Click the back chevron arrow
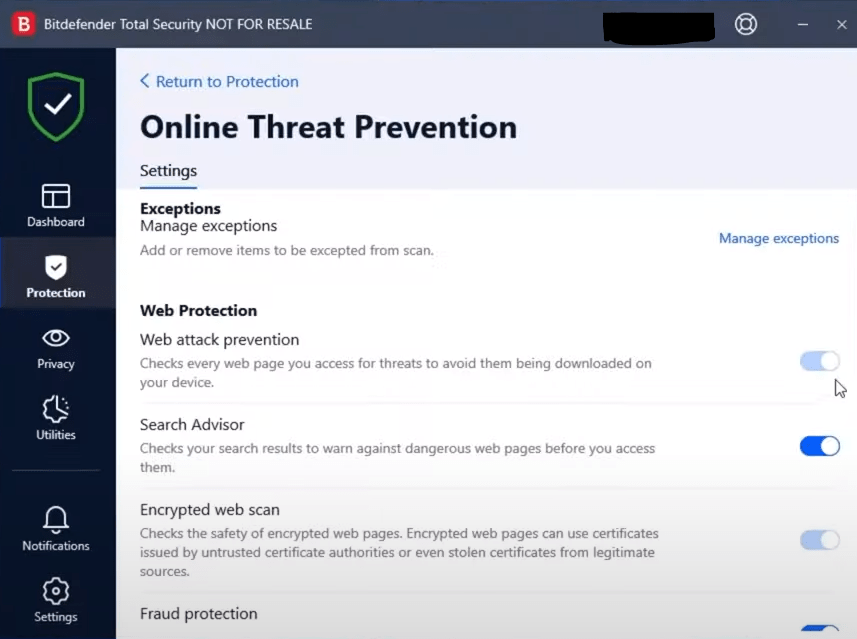Screen dimensions: 857x639 145,81
